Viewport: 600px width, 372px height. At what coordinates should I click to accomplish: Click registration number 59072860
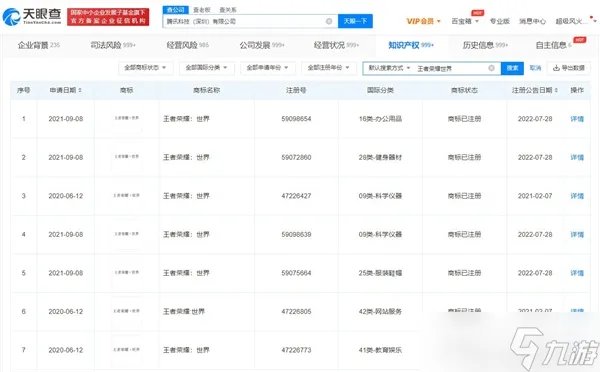(296, 157)
